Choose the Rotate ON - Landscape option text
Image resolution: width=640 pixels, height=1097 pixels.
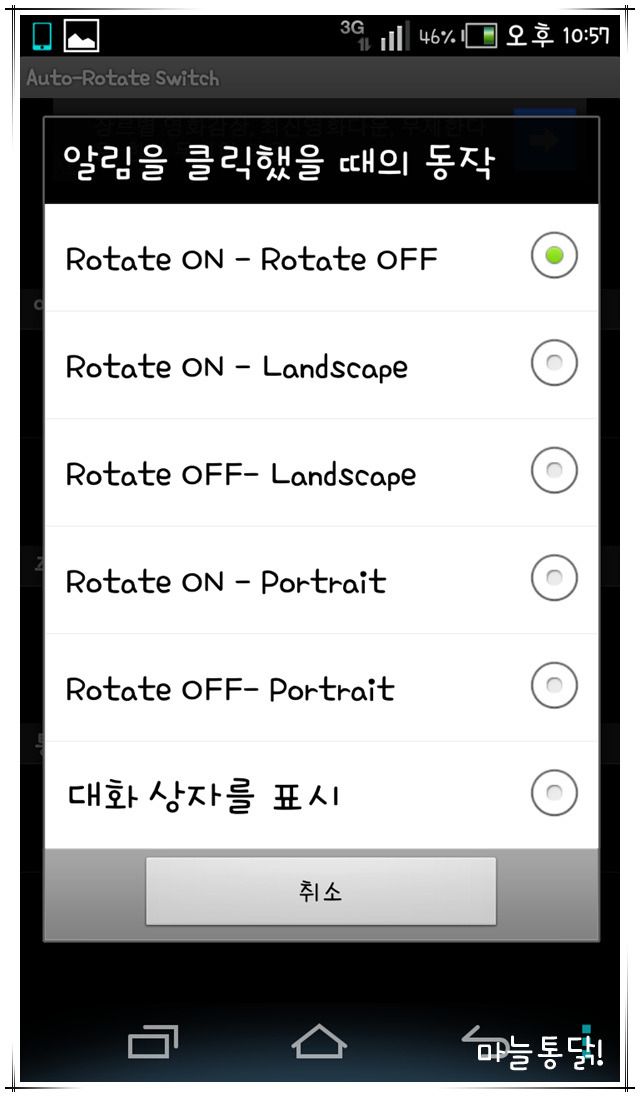[x=236, y=367]
